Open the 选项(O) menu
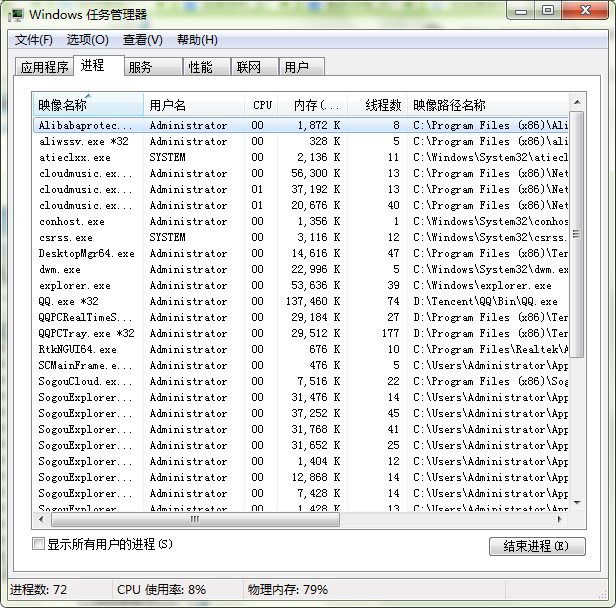 [87, 40]
